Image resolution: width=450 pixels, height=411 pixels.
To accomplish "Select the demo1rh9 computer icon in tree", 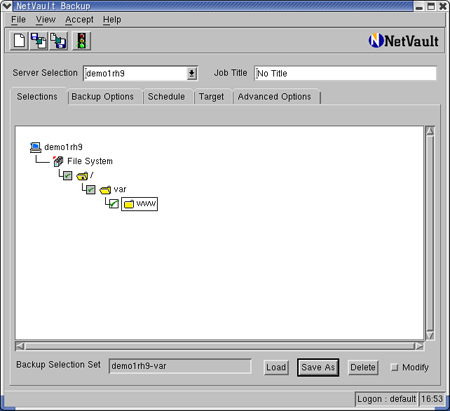I will pos(35,147).
